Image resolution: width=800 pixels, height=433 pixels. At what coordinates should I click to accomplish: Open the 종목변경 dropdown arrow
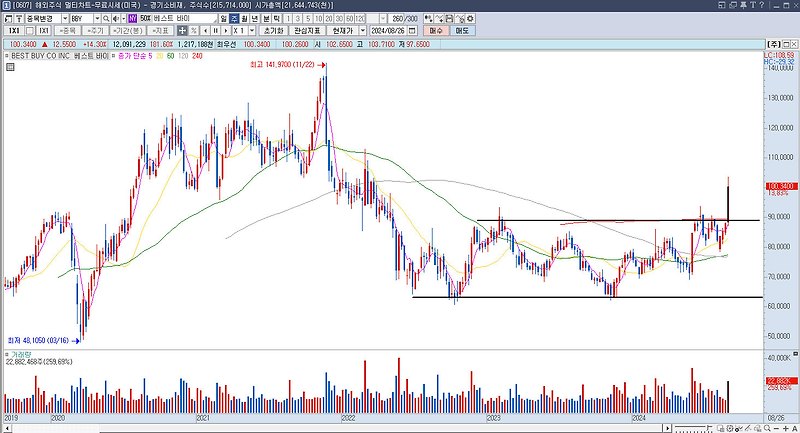point(65,18)
